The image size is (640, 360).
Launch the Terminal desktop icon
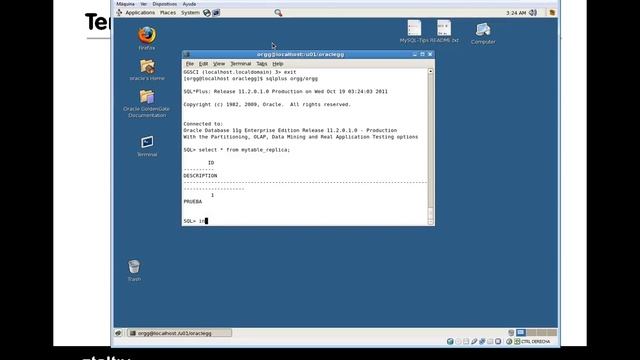(x=147, y=142)
